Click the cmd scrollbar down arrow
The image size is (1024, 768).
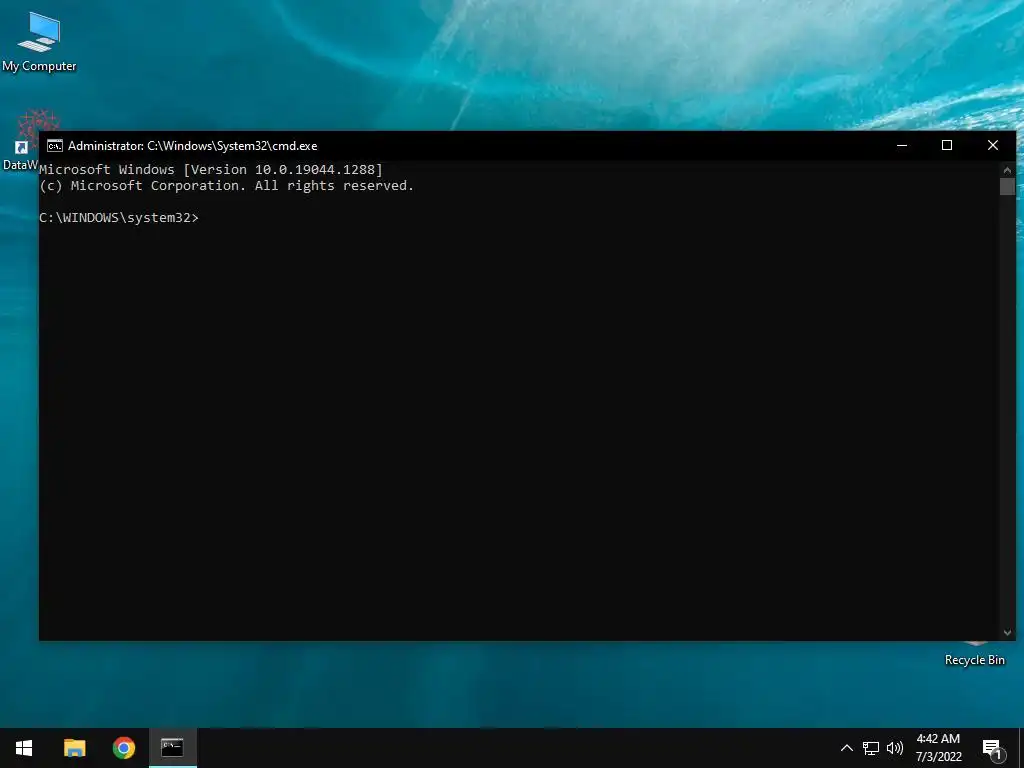(x=1007, y=632)
